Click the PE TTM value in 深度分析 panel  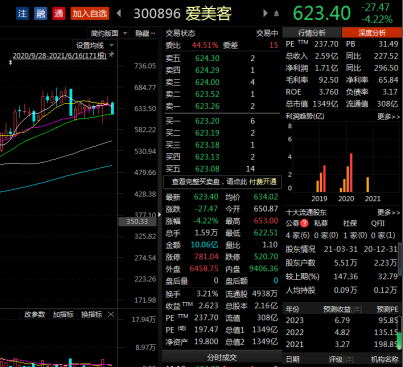(x=326, y=44)
